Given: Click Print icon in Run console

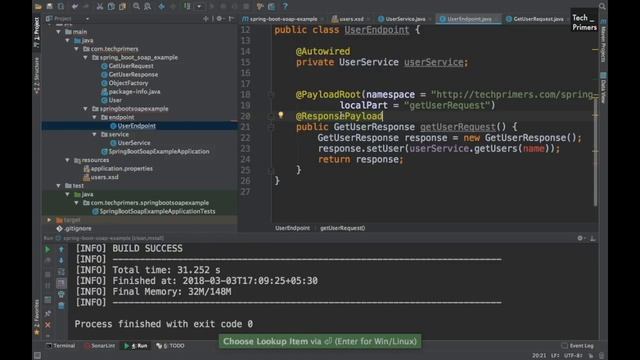Looking at the screenshot, I should click(x=61, y=294).
